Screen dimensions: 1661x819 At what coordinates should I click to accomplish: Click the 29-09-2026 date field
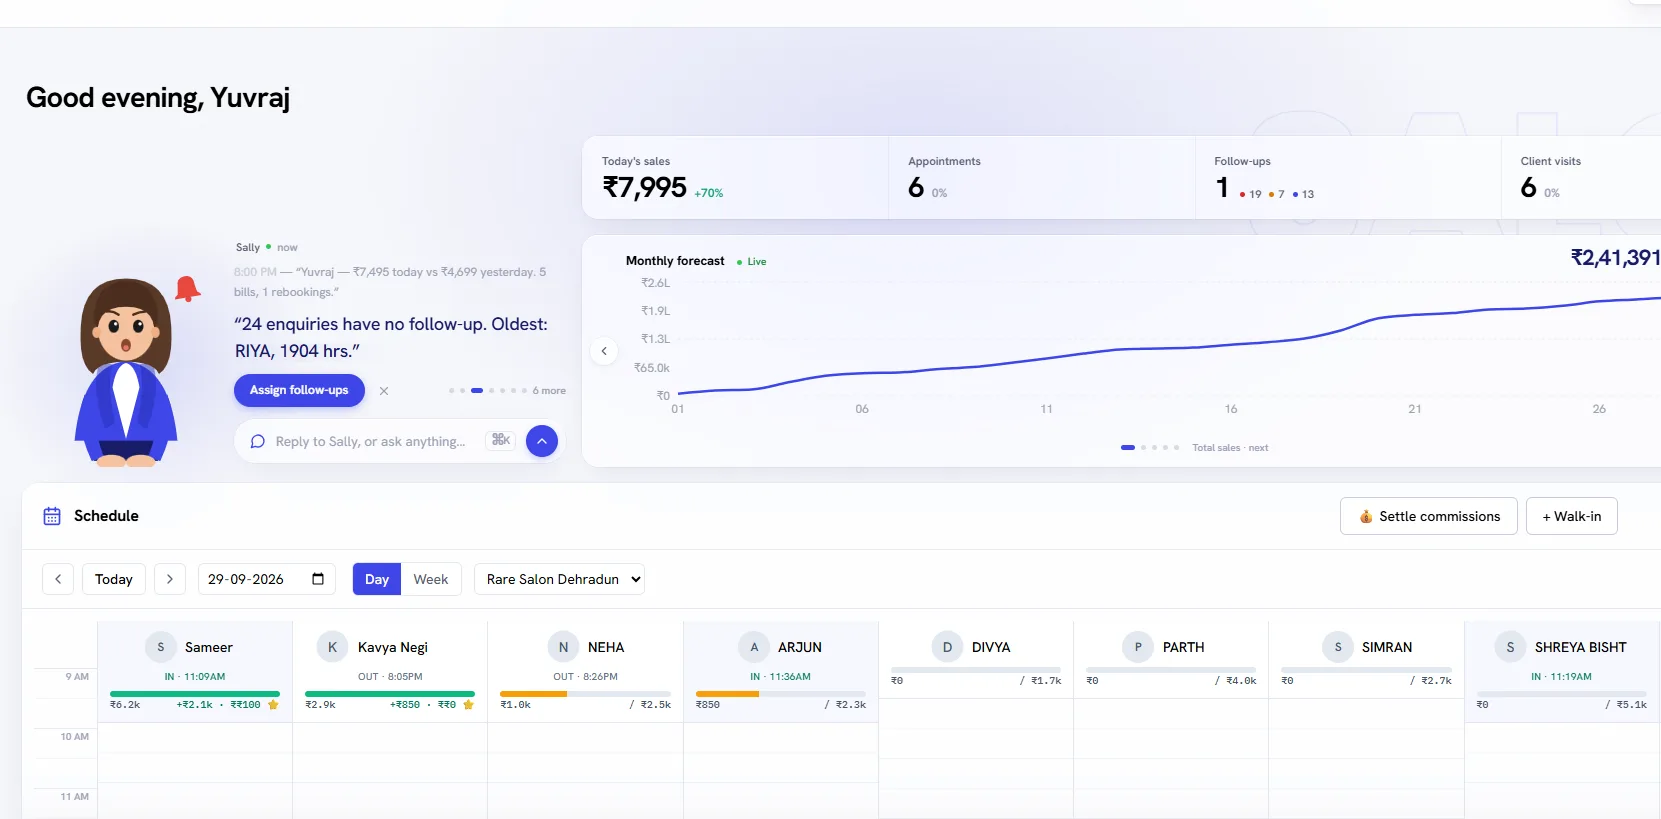tap(266, 579)
